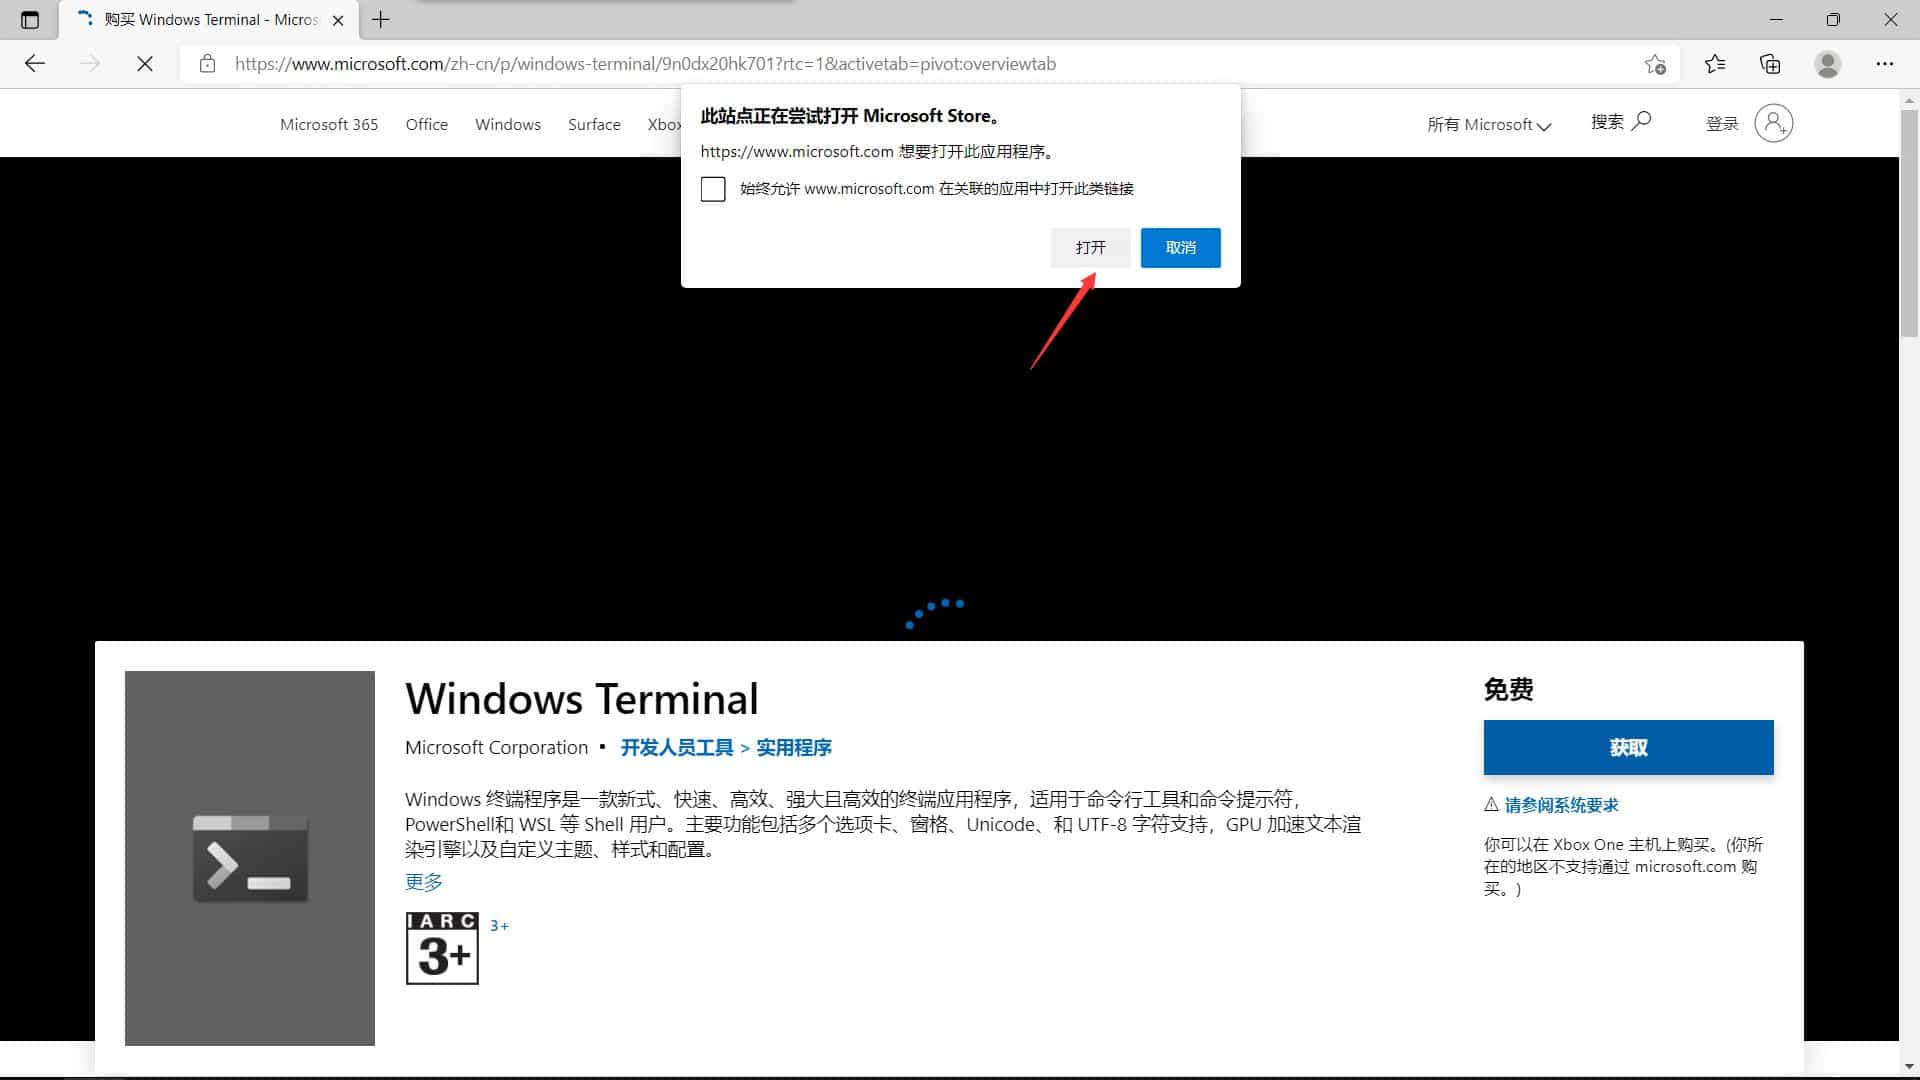Open the Office menu item
Screen dimensions: 1920x1080
[x=427, y=124]
